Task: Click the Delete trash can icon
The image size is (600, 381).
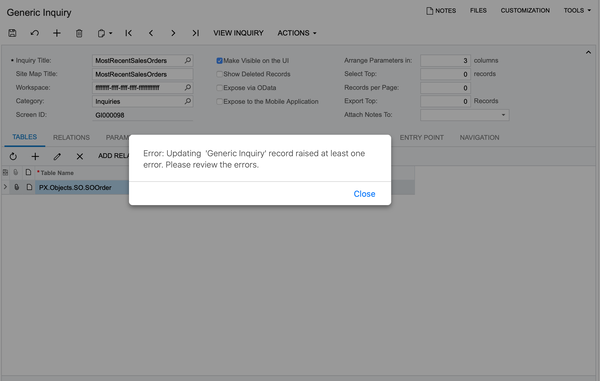Action: (79, 33)
